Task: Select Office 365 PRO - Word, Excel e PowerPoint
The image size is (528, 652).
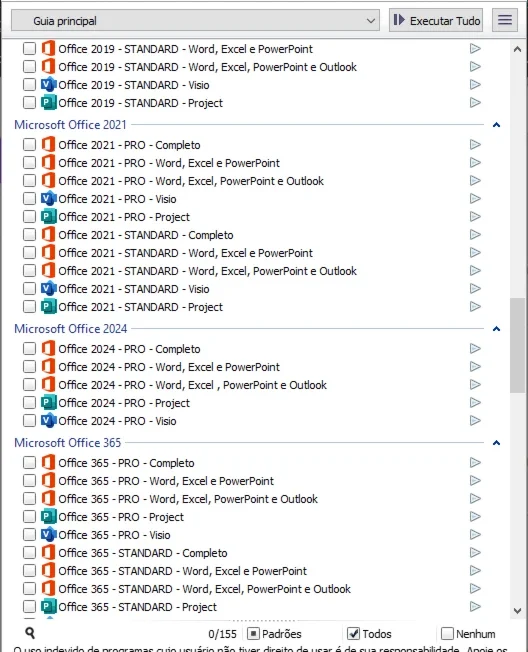Action: coord(166,481)
